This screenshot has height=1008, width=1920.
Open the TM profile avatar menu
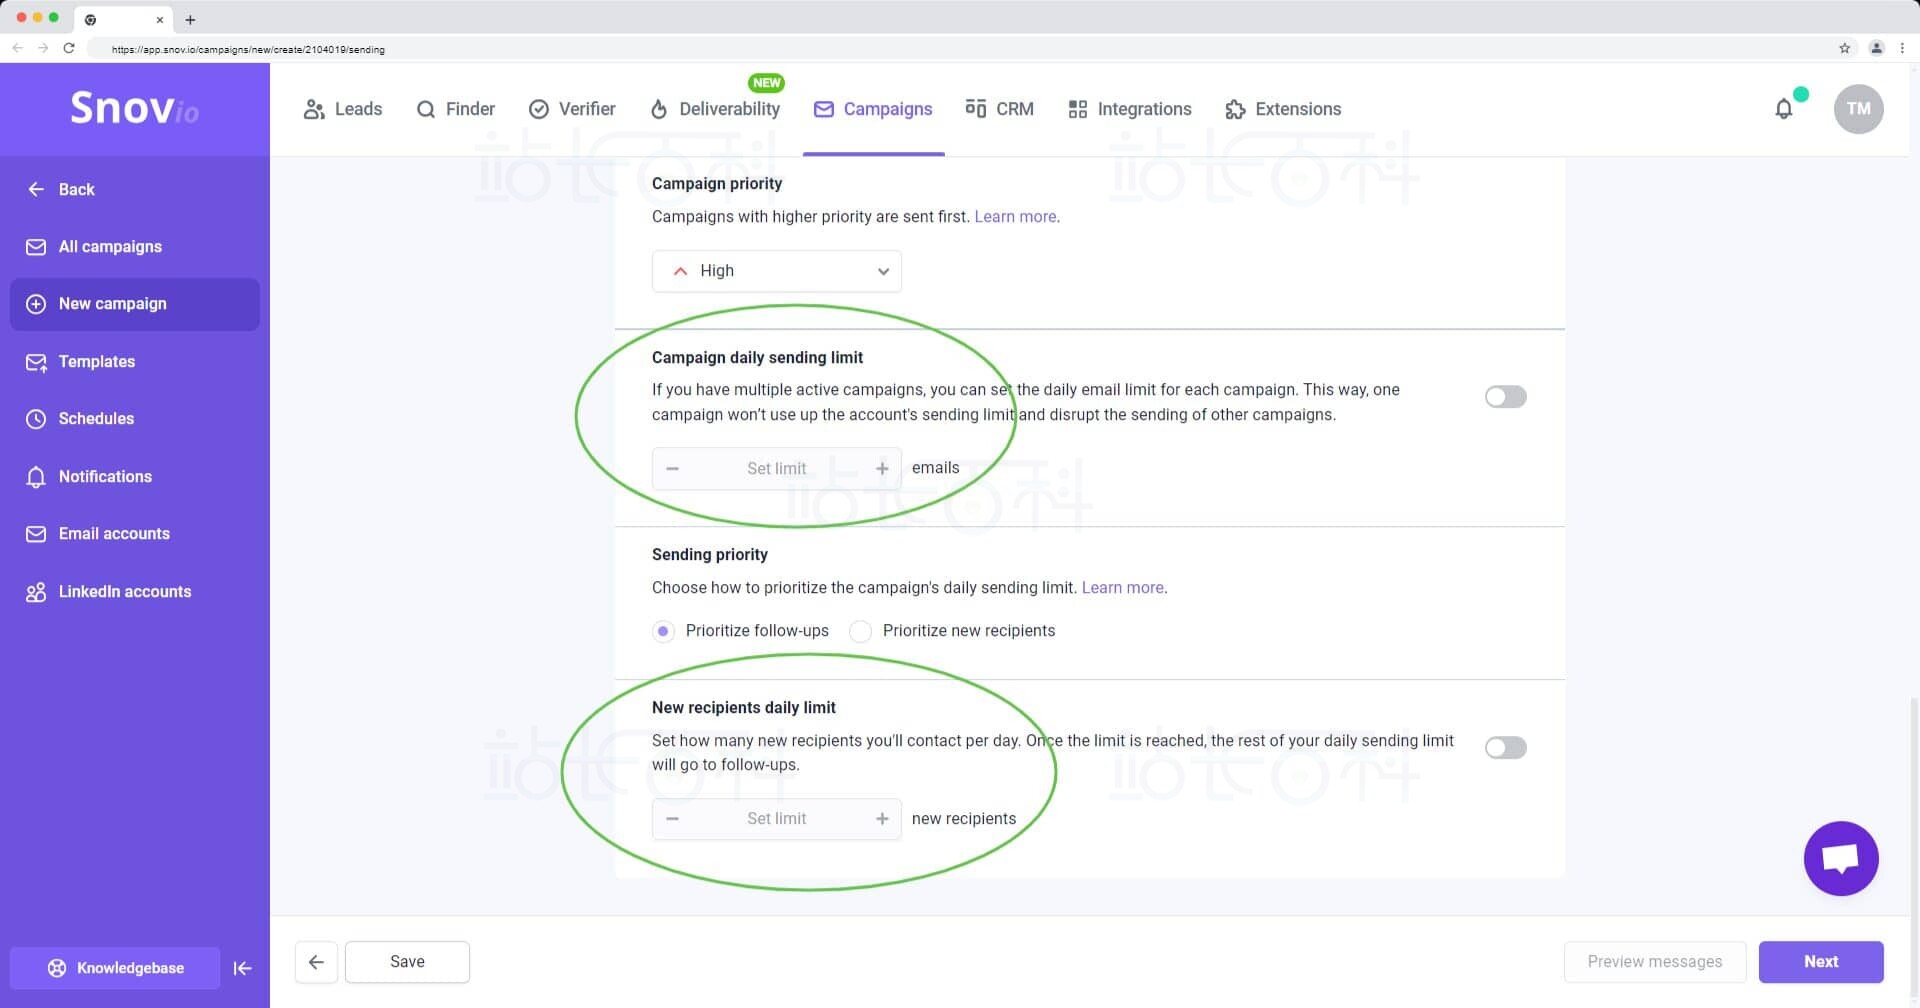point(1858,109)
